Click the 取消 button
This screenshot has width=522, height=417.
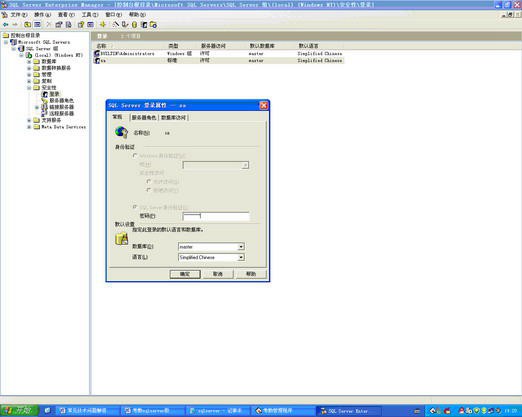pyautogui.click(x=218, y=274)
